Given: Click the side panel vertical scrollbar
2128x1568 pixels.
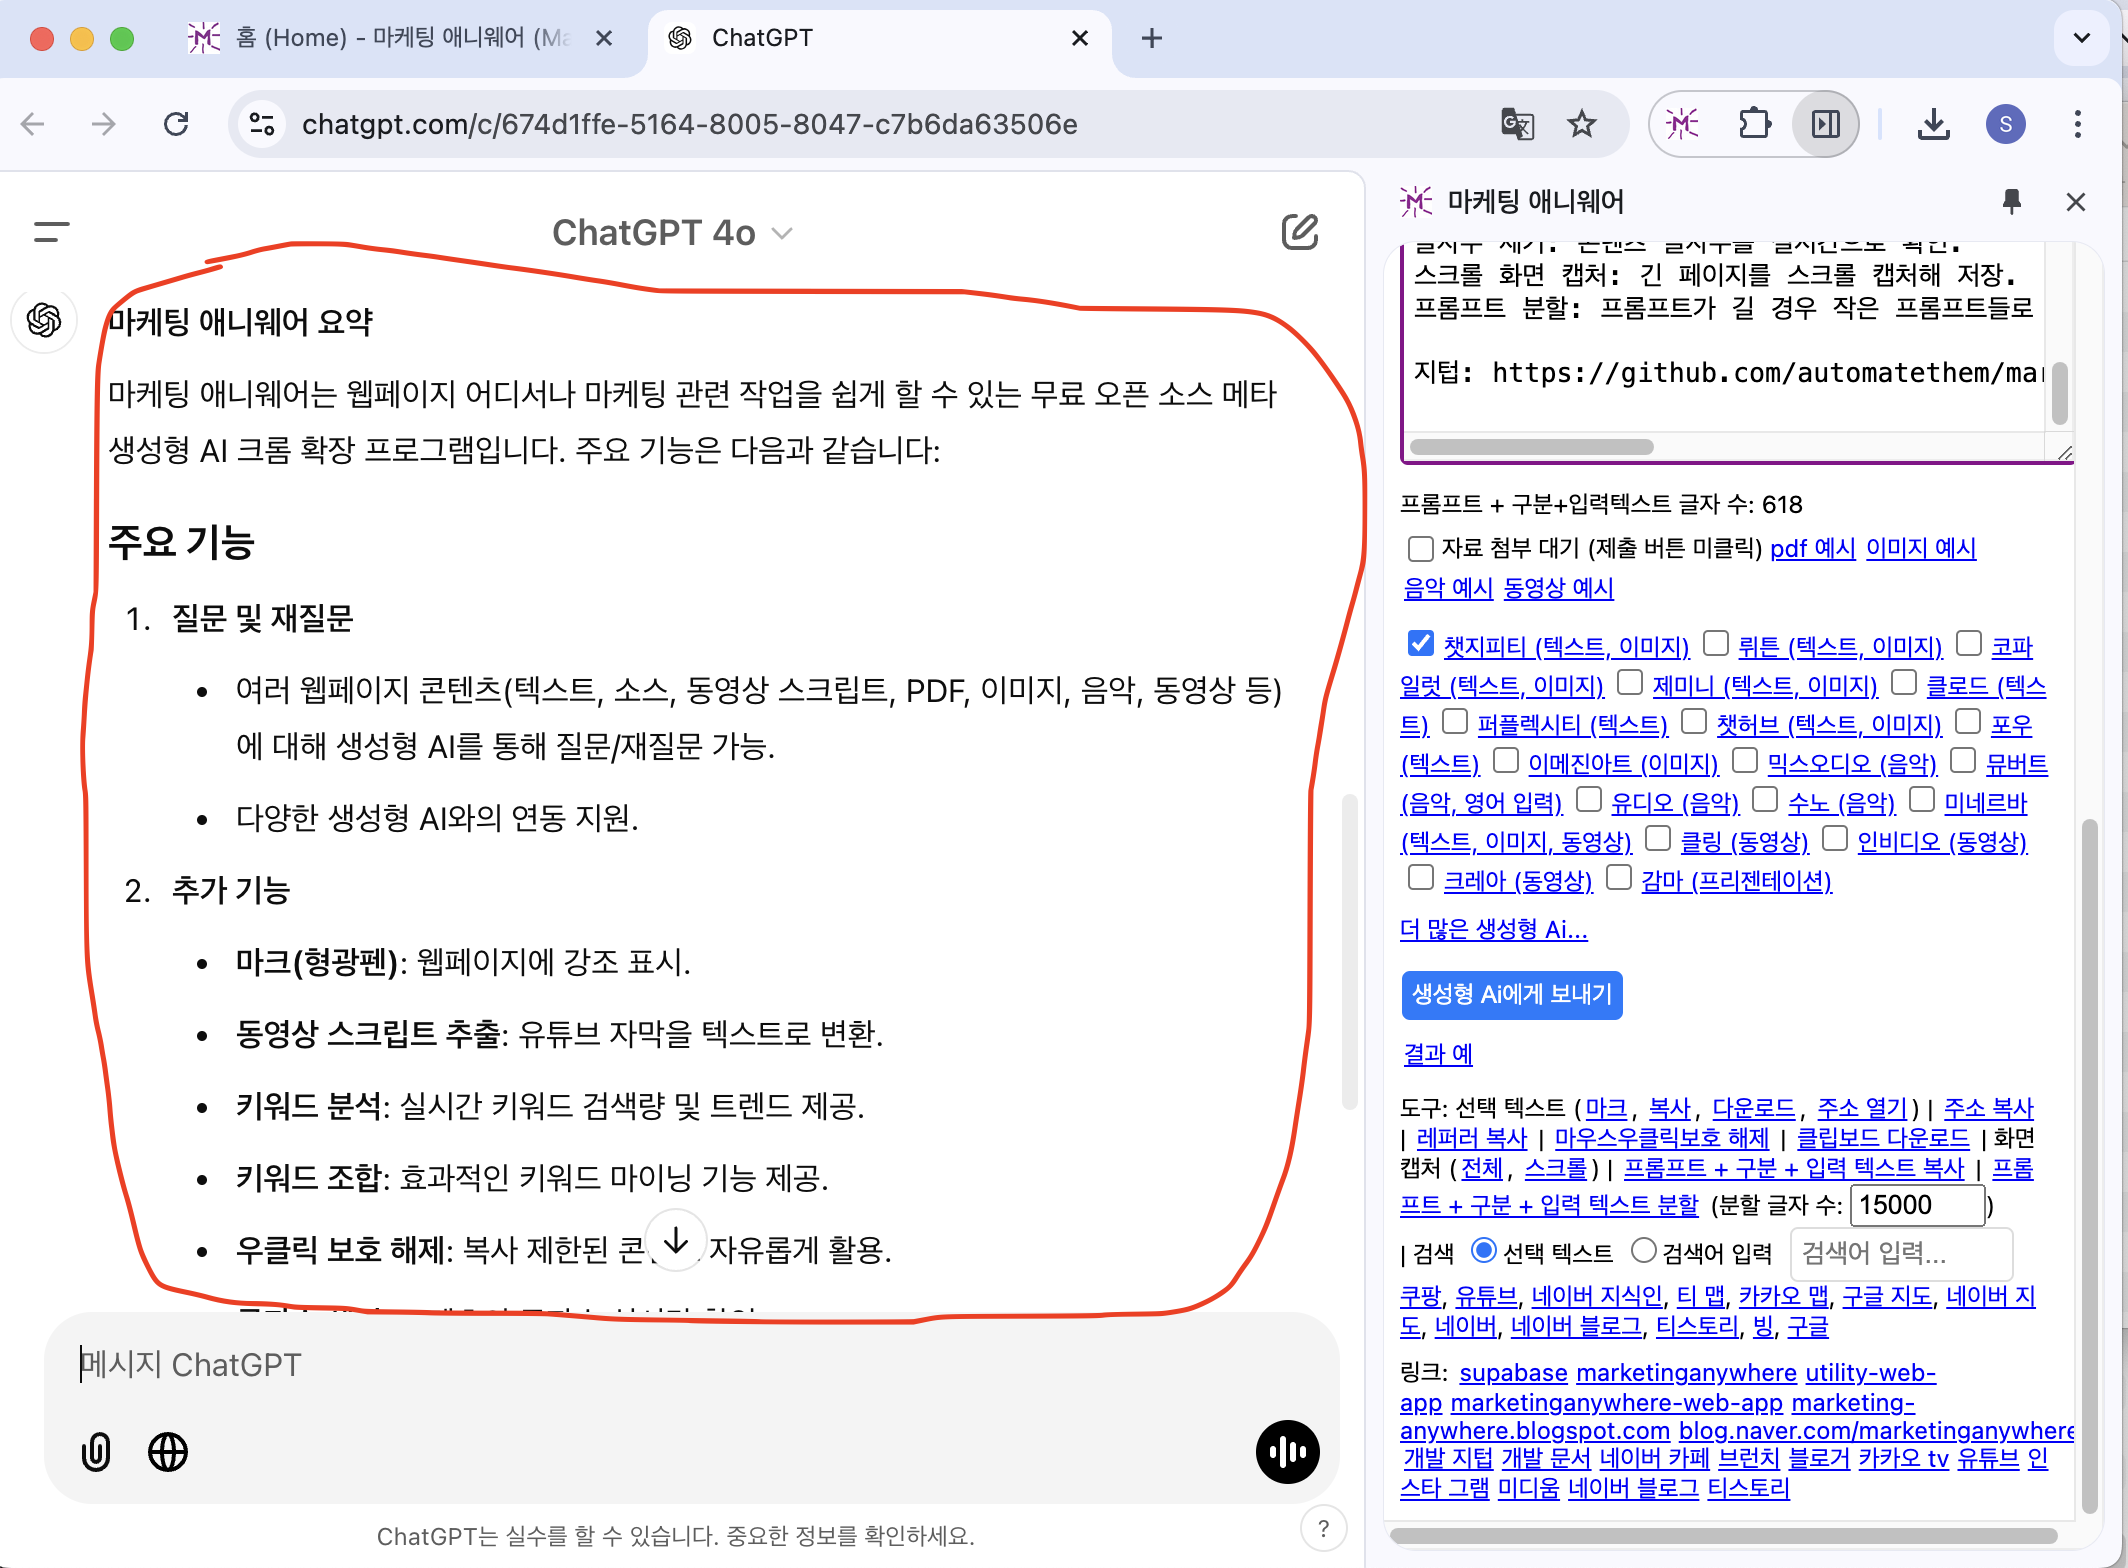Looking at the screenshot, I should (2089, 1165).
